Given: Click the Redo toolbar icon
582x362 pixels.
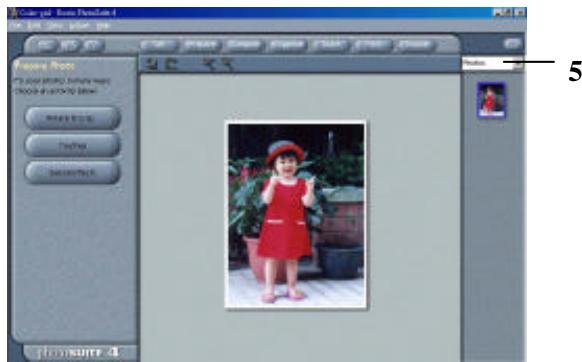Looking at the screenshot, I should tap(171, 64).
